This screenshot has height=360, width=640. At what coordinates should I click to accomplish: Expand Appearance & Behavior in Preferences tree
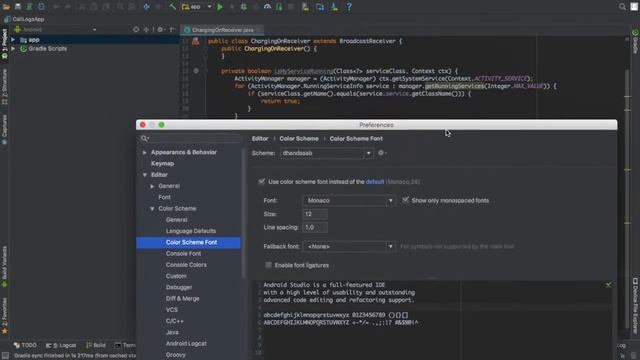[144, 152]
